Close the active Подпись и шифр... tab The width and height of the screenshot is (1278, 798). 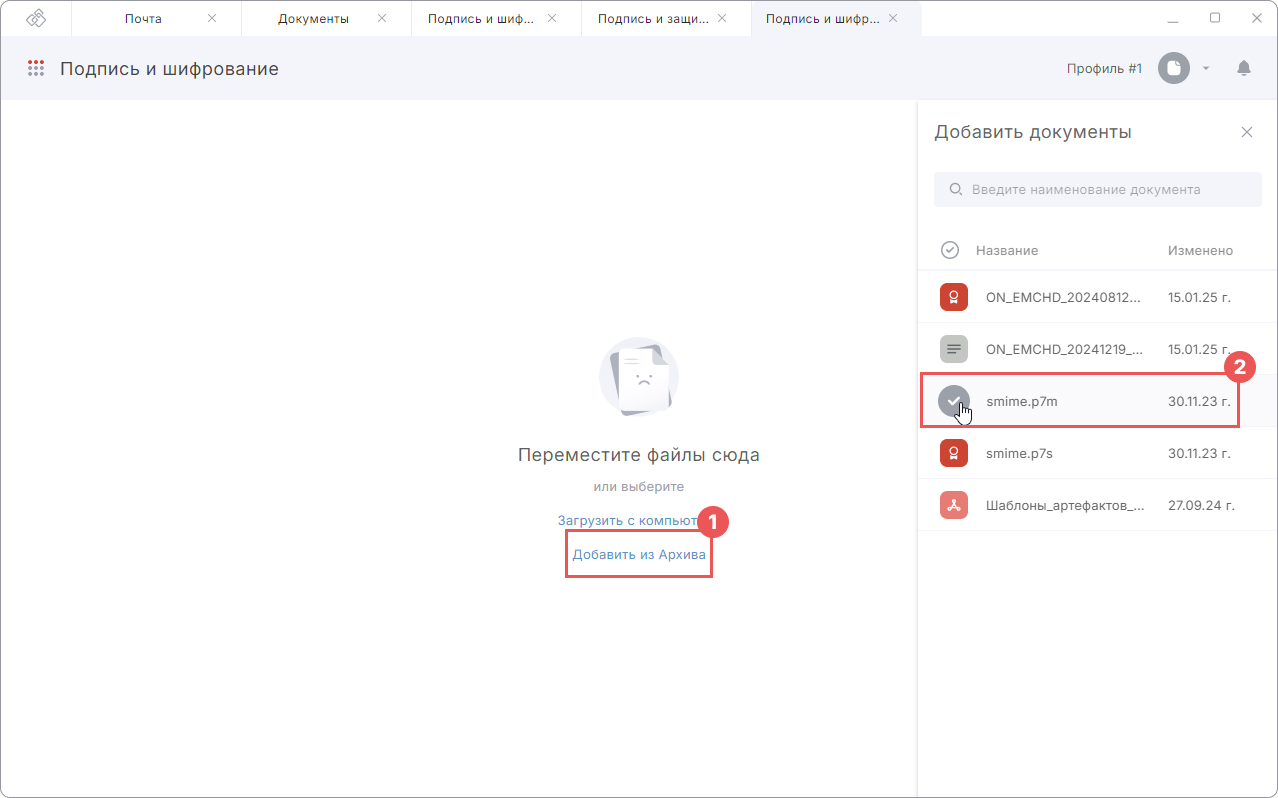[x=893, y=18]
